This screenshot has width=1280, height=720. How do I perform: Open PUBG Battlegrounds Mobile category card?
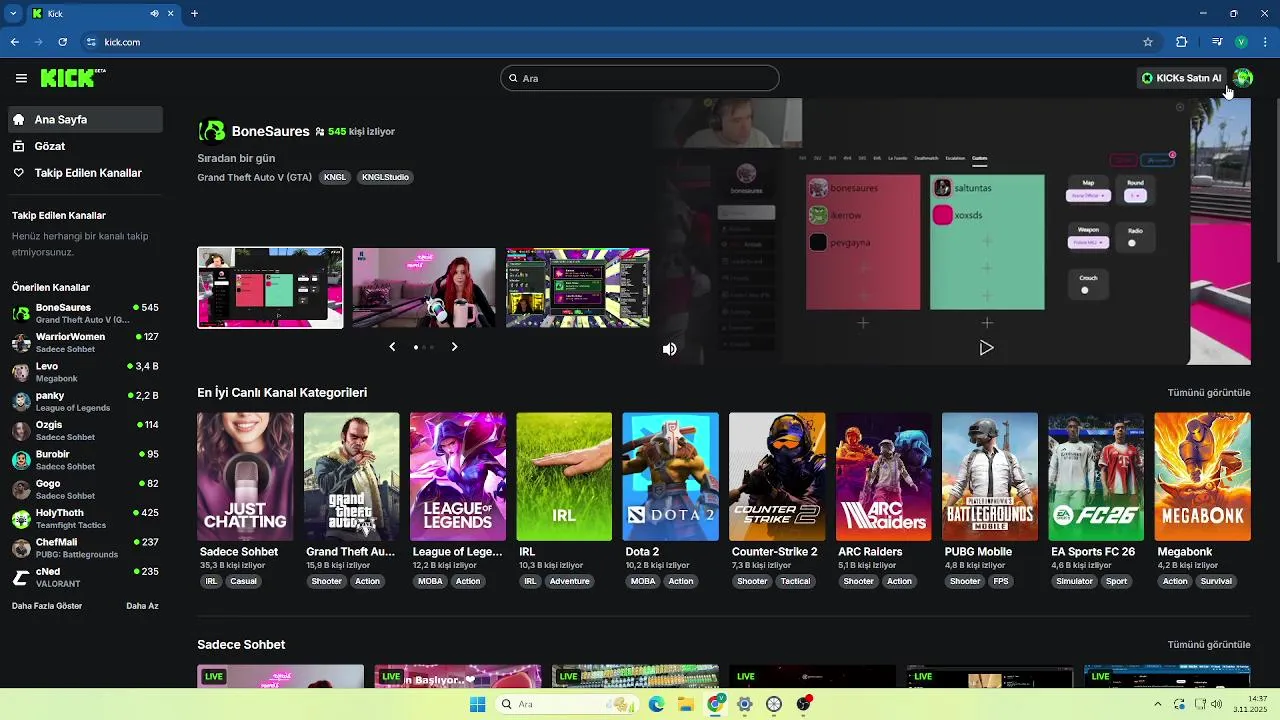[x=990, y=477]
